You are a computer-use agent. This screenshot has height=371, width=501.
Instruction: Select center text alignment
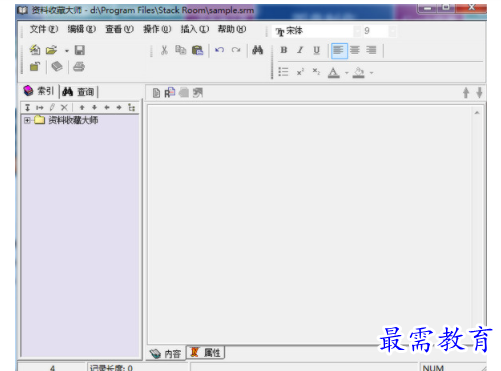(x=355, y=51)
